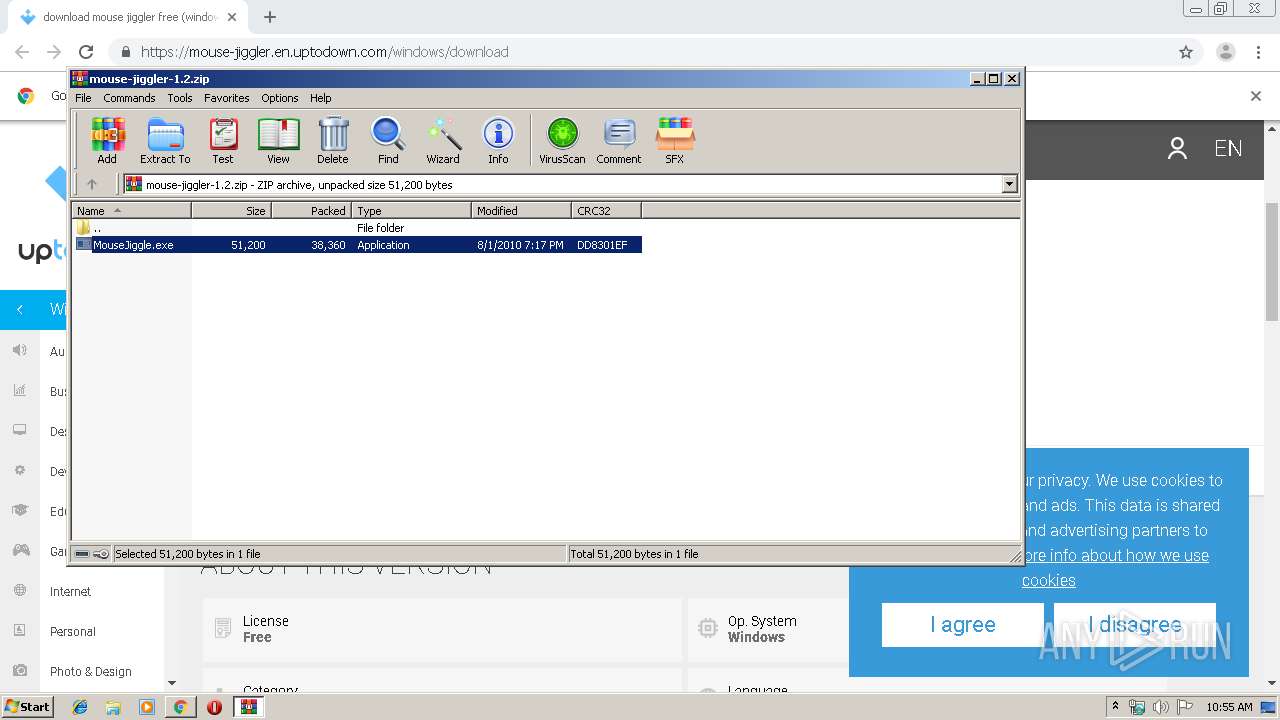
Task: Click the back chevron in blue sidebar header
Action: coord(20,310)
